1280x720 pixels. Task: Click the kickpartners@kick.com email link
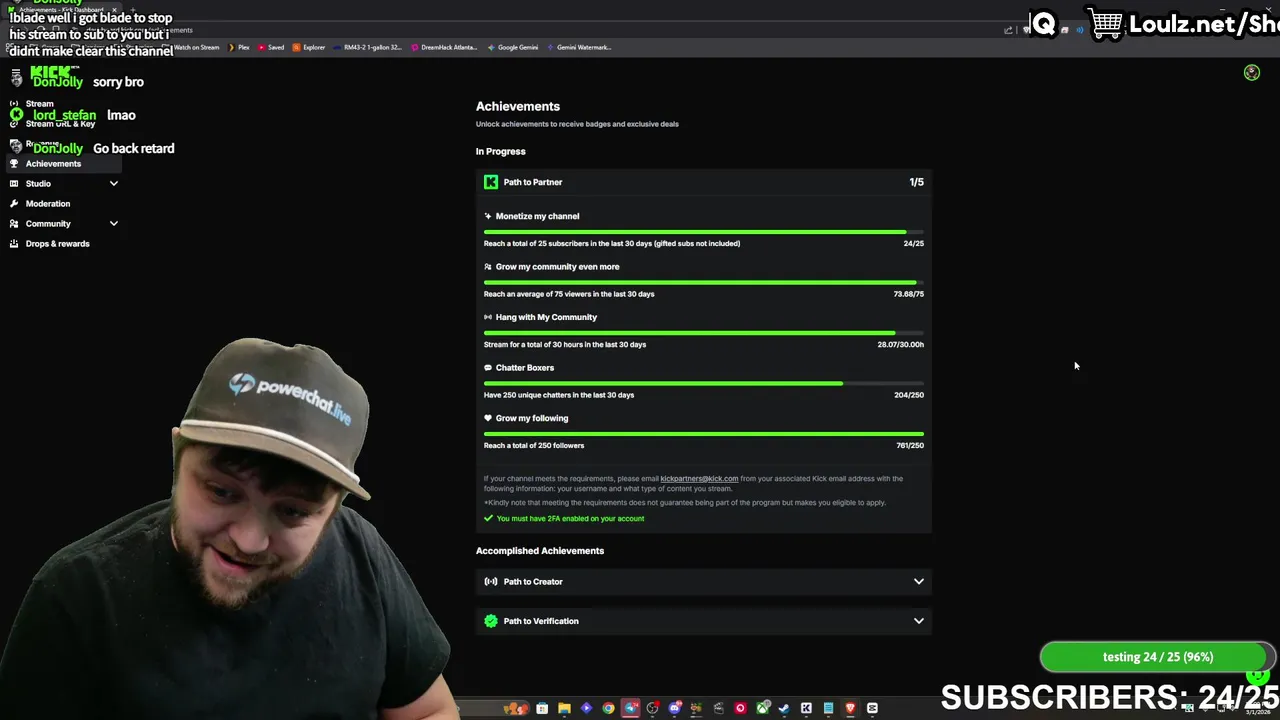tap(699, 478)
